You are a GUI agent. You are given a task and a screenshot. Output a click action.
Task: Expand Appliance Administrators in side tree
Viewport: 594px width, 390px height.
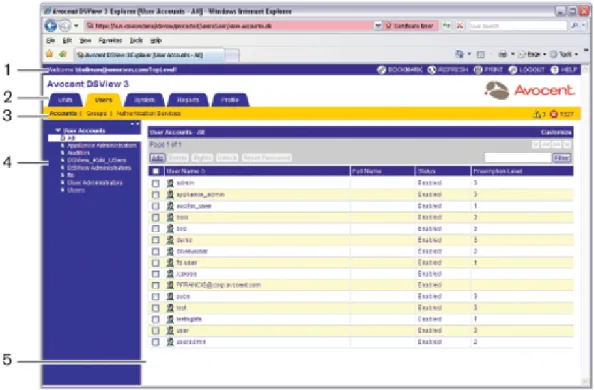click(x=63, y=146)
